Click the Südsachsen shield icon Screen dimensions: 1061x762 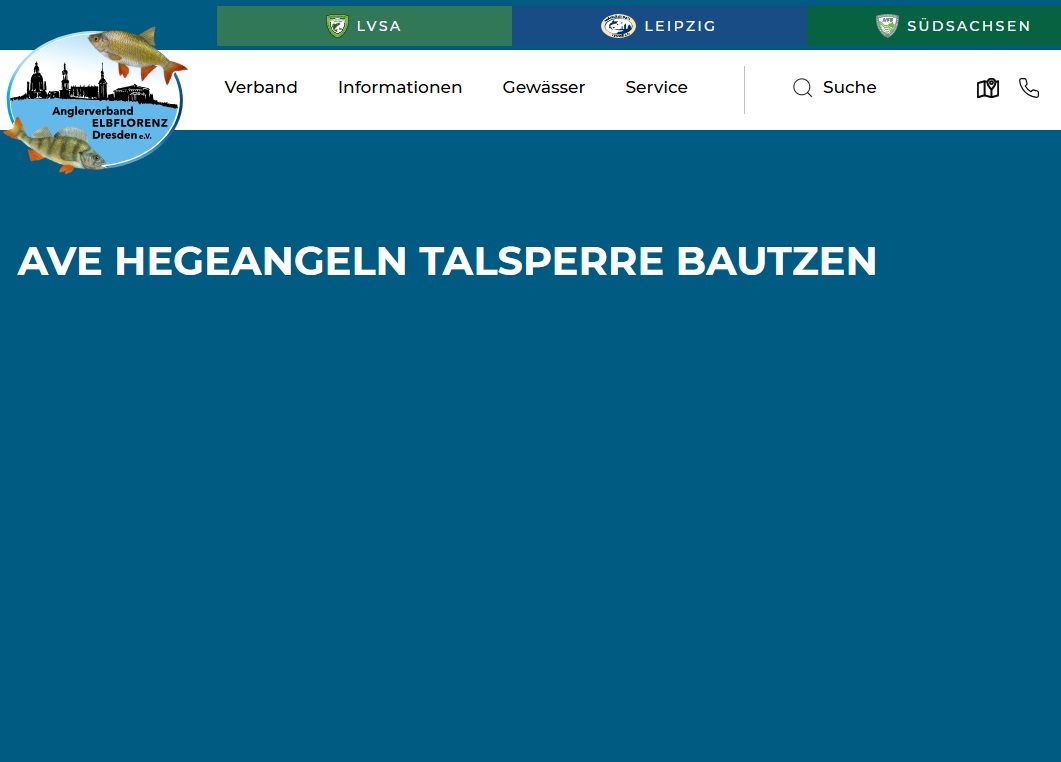887,26
